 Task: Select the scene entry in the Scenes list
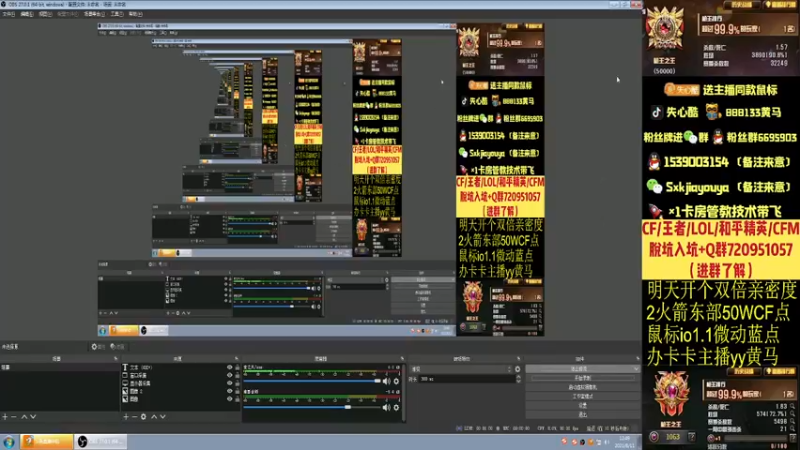click(x=59, y=367)
